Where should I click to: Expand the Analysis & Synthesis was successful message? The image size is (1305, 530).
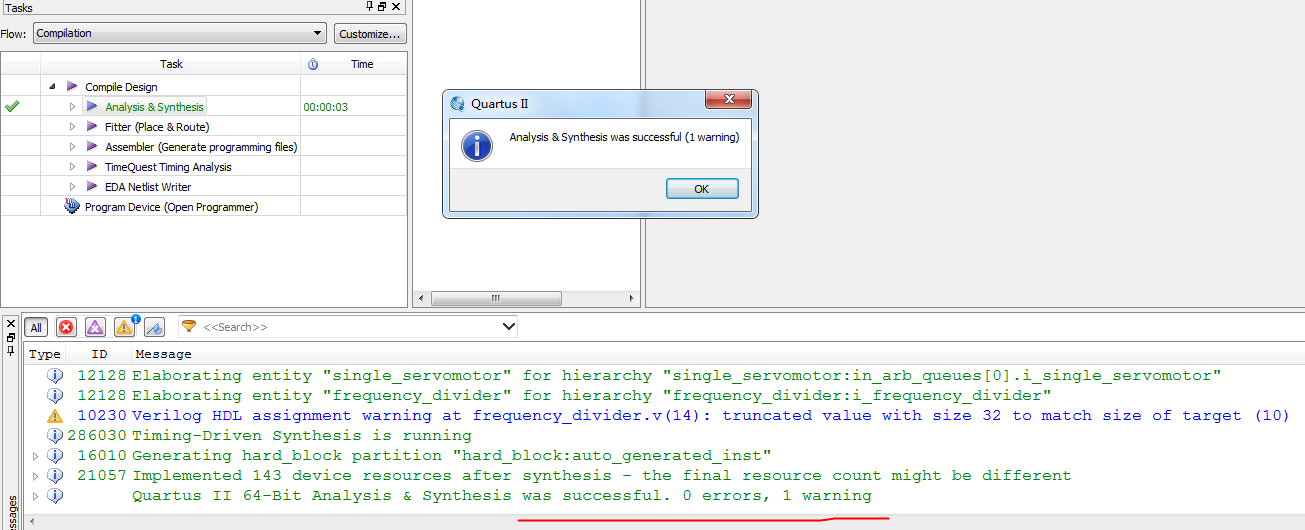click(36, 496)
